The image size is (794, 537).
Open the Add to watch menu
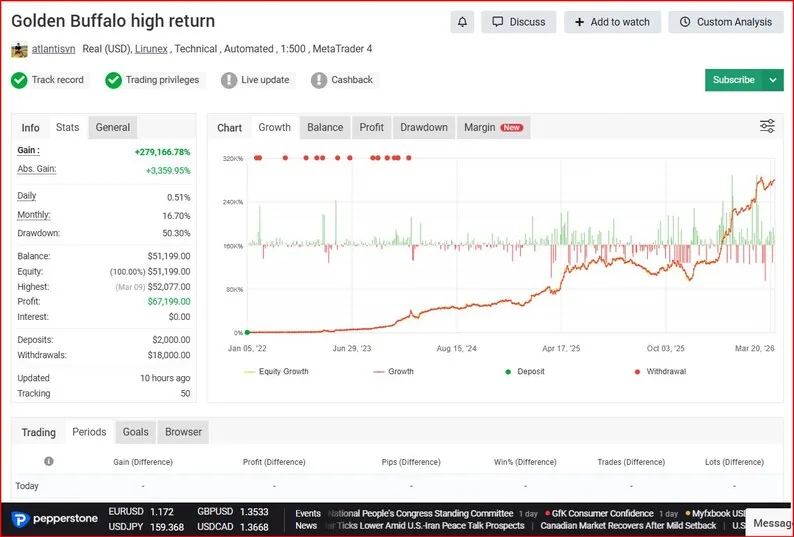tap(612, 22)
